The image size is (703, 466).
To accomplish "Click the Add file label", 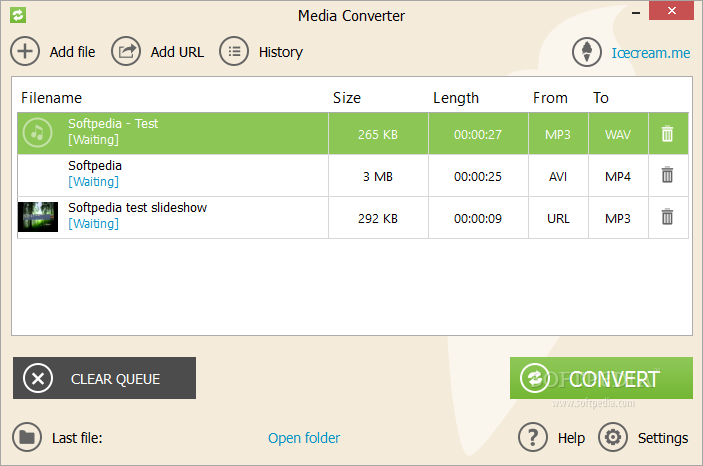I will click(x=73, y=52).
